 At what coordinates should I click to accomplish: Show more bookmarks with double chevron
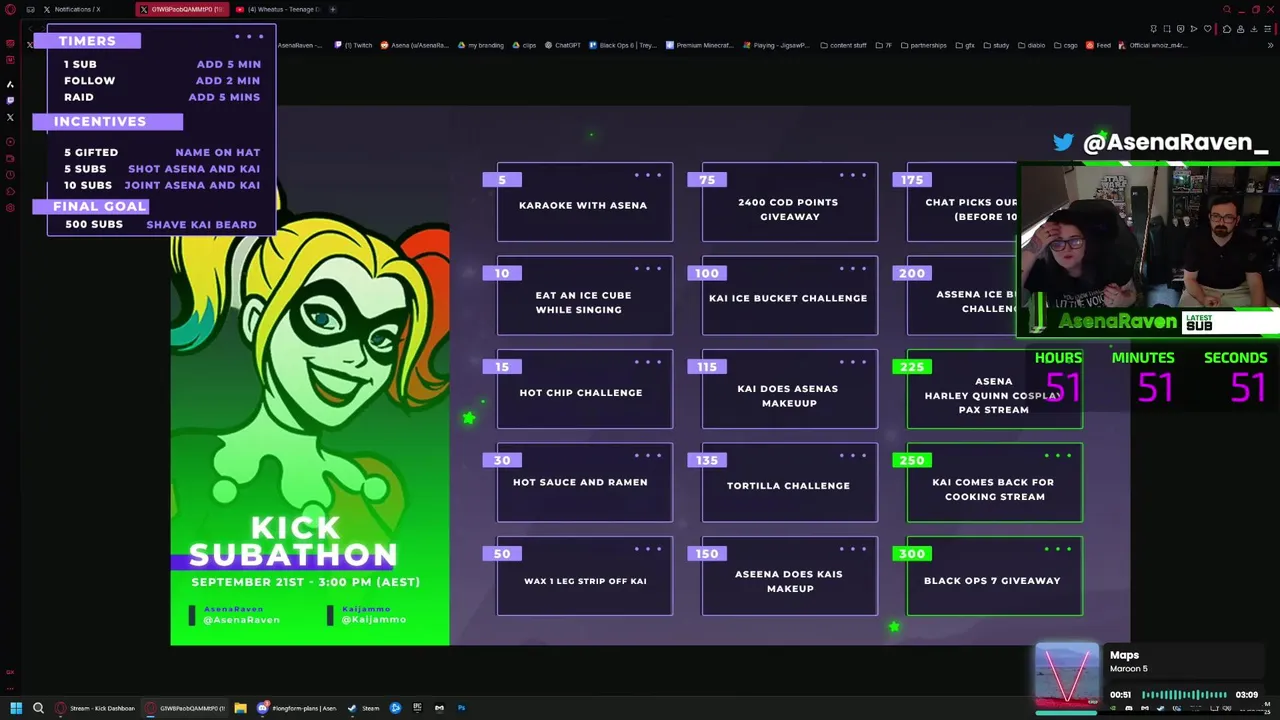coord(1271,45)
